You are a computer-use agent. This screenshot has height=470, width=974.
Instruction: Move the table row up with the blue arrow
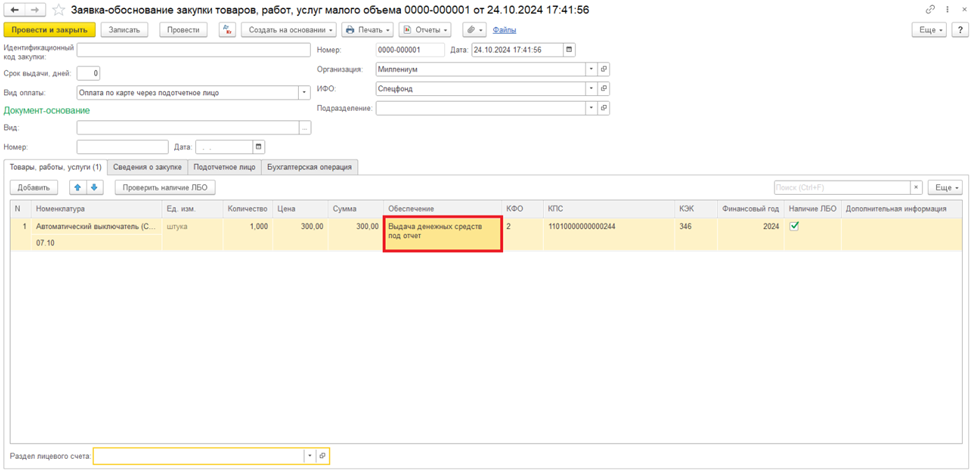[78, 187]
